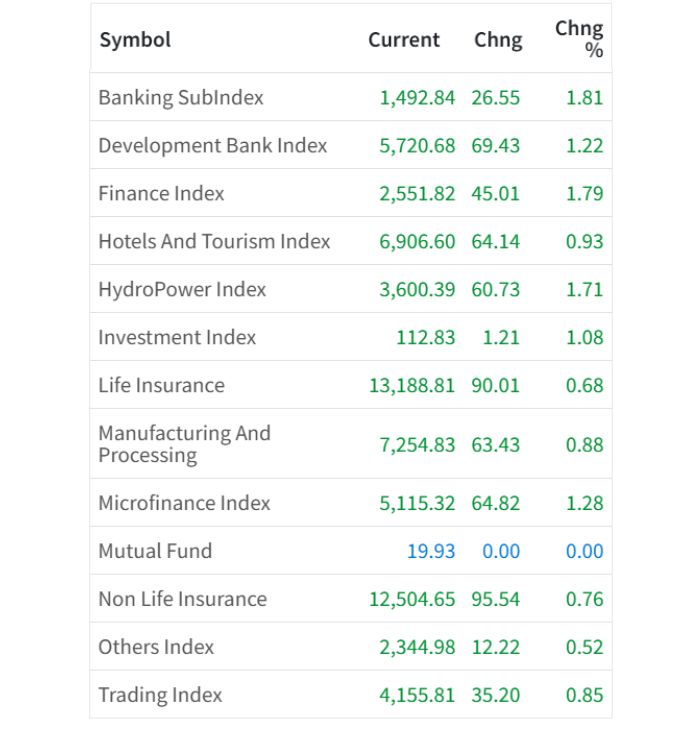
Task: Open the Non Life Insurance label
Action: pyautogui.click(x=182, y=599)
